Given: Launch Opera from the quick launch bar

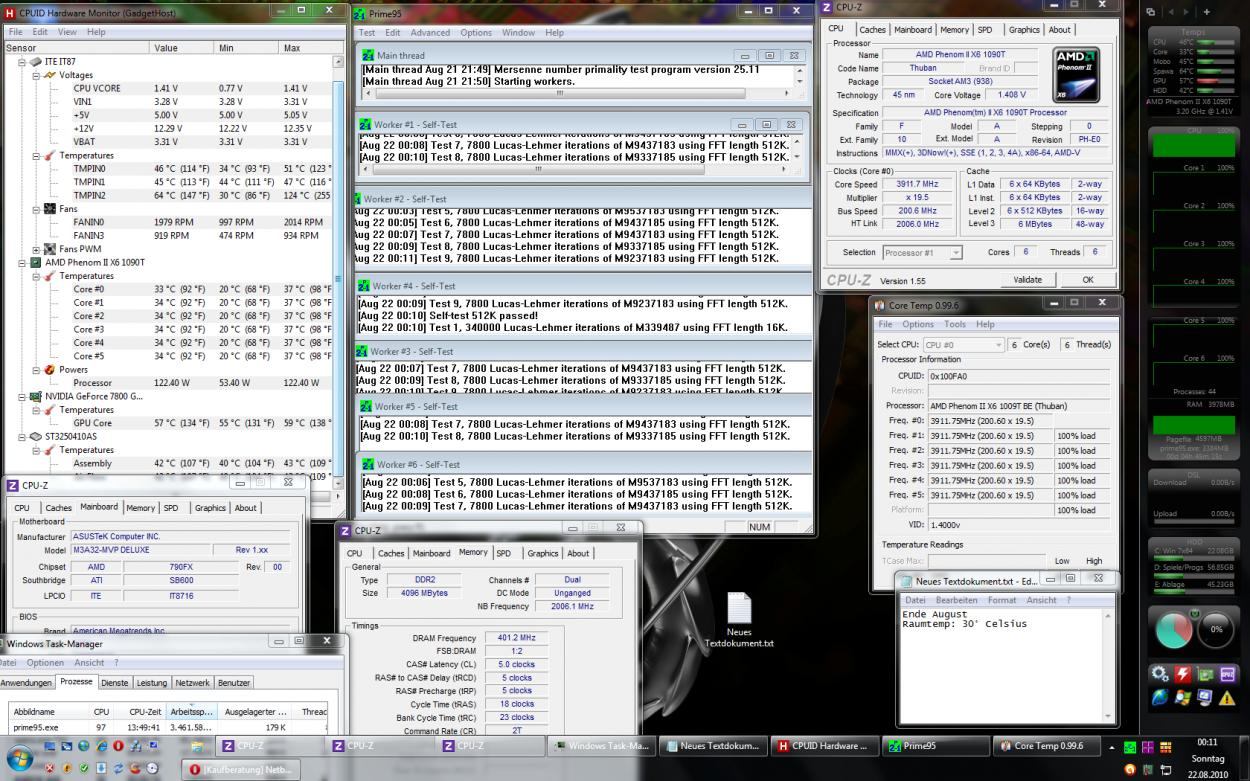Looking at the screenshot, I should (x=118, y=746).
